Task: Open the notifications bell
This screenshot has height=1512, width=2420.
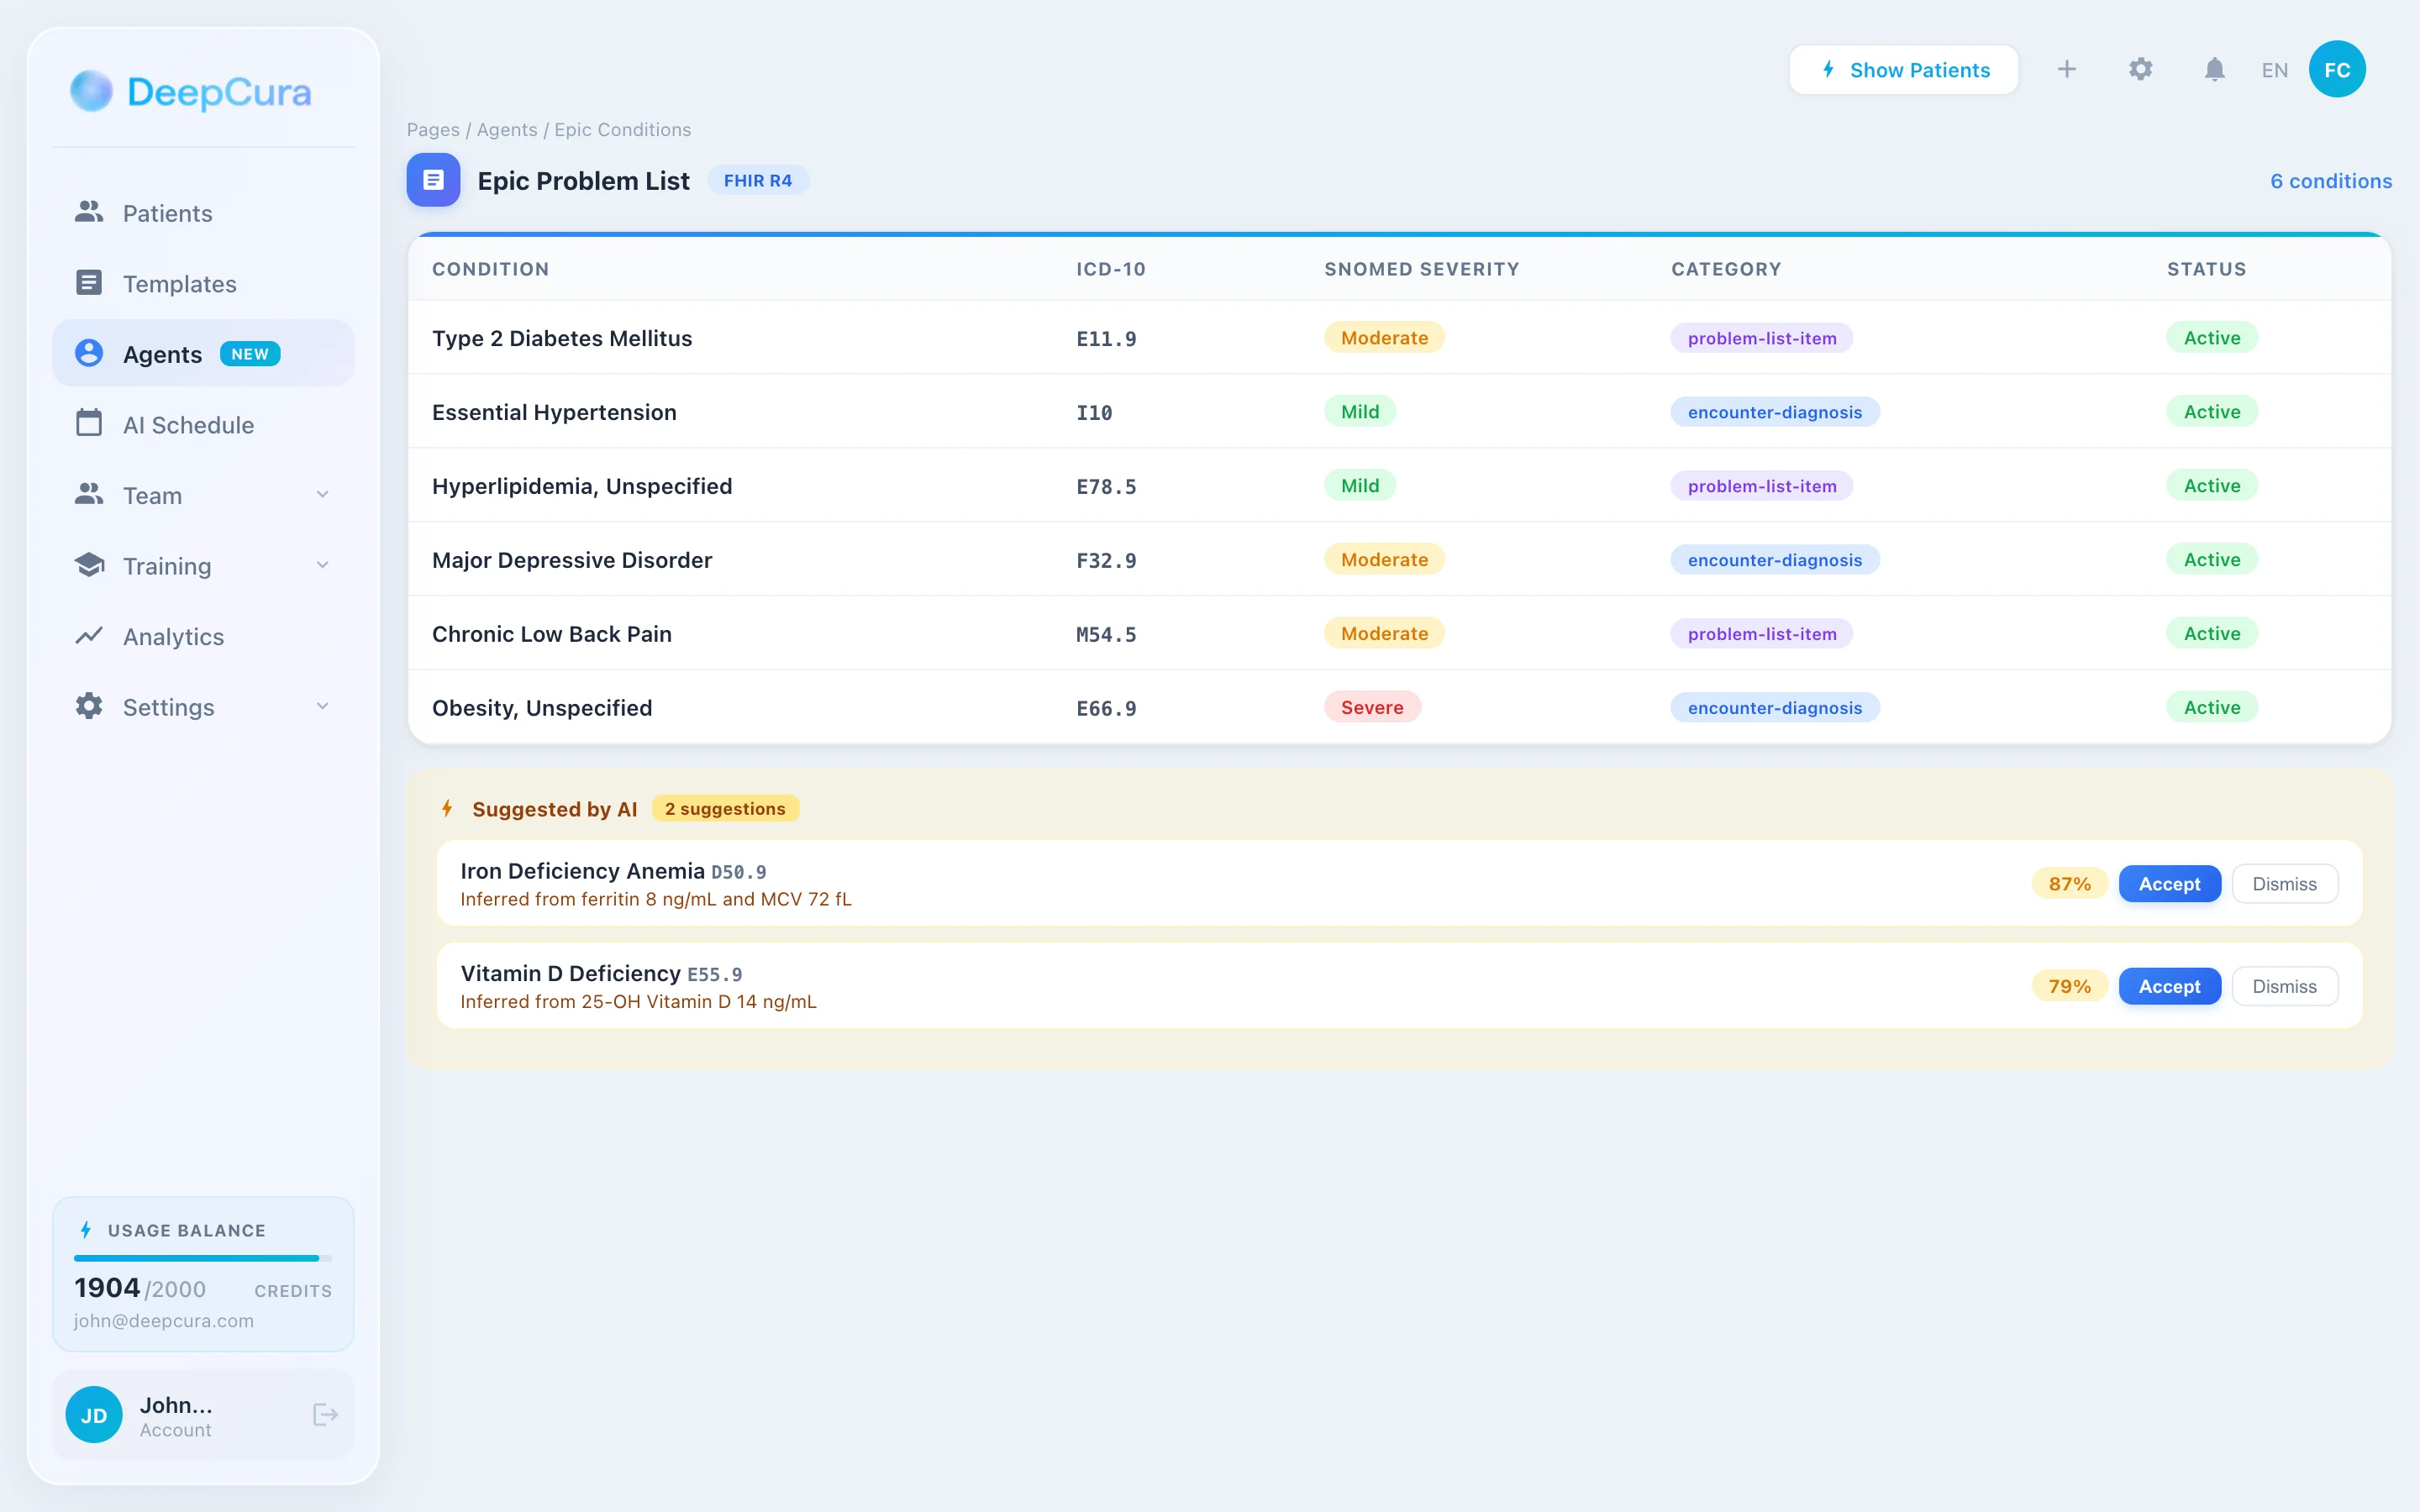Action: click(2213, 69)
